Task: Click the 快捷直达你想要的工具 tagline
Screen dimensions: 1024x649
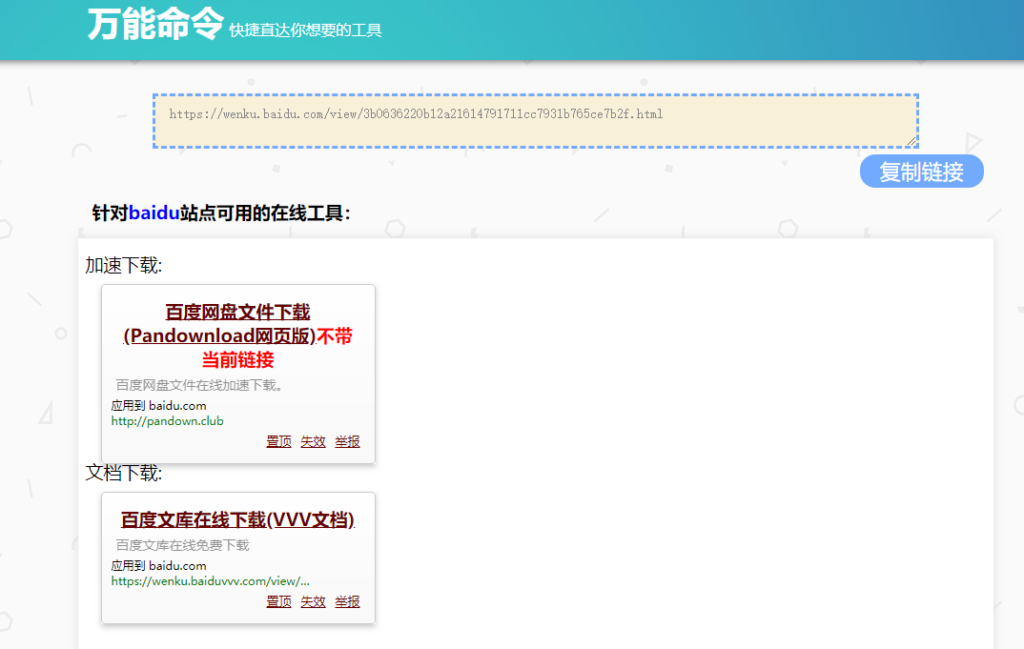Action: [x=305, y=30]
